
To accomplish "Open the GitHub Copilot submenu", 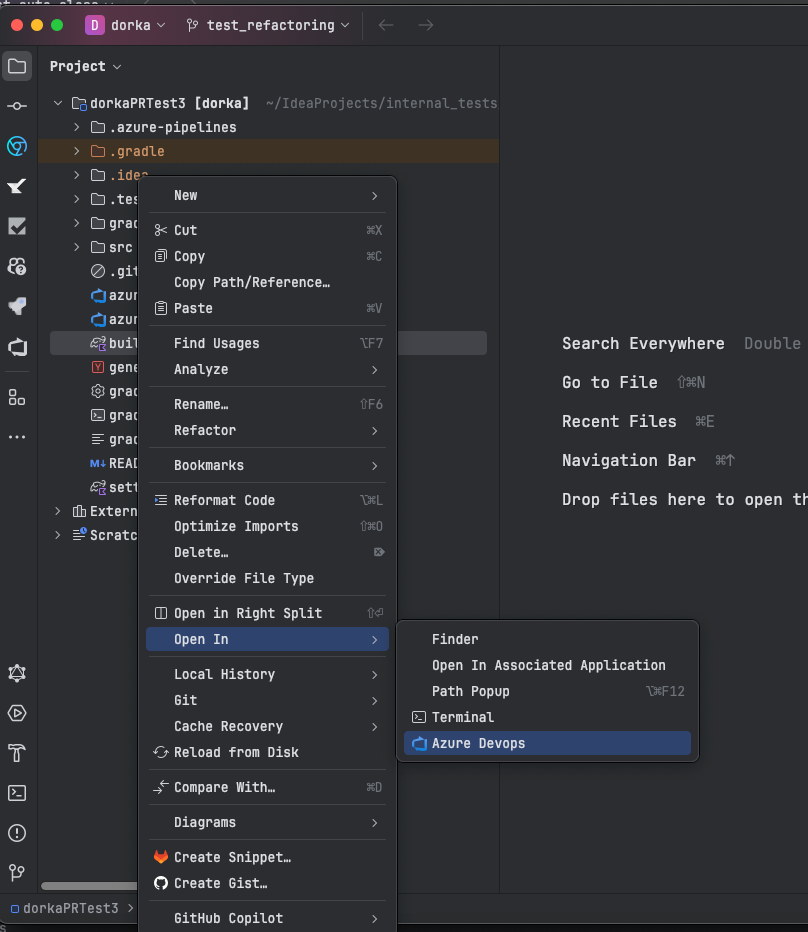I will 267,918.
